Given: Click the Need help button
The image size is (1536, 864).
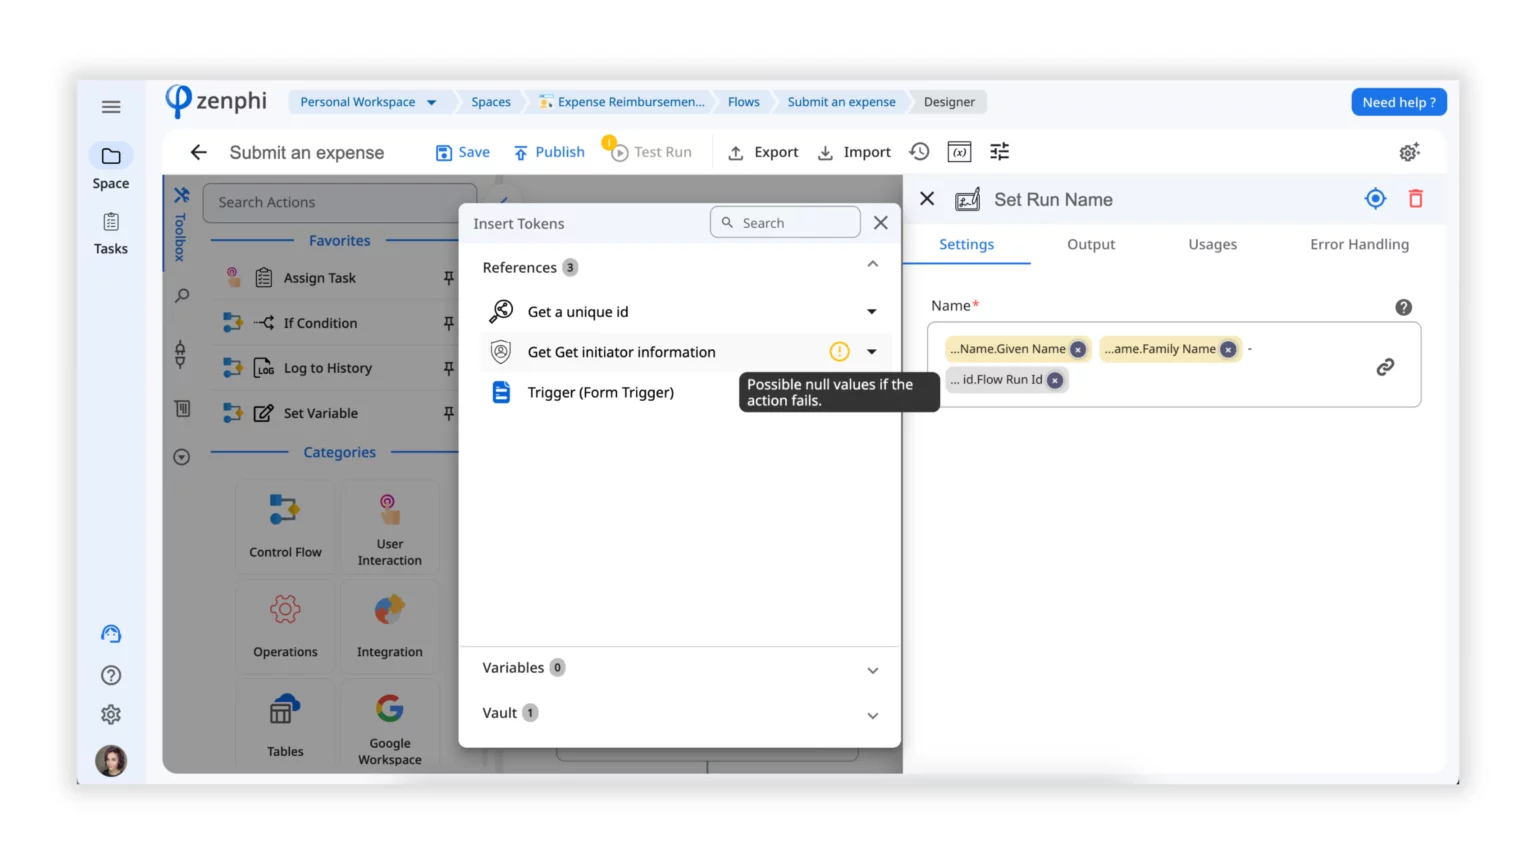Looking at the screenshot, I should (1398, 102).
